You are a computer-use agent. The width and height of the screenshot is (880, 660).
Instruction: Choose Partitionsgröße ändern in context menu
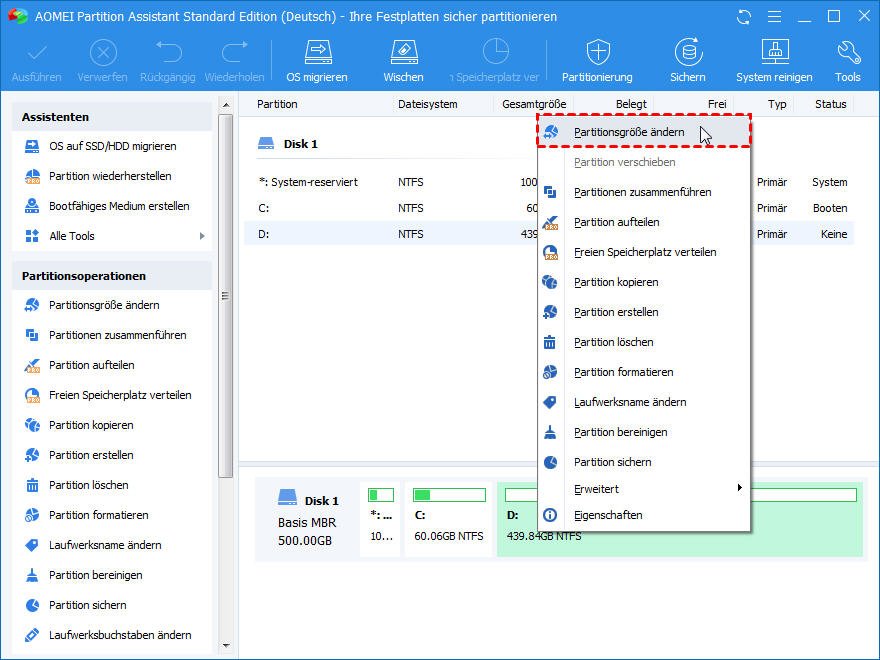(644, 132)
